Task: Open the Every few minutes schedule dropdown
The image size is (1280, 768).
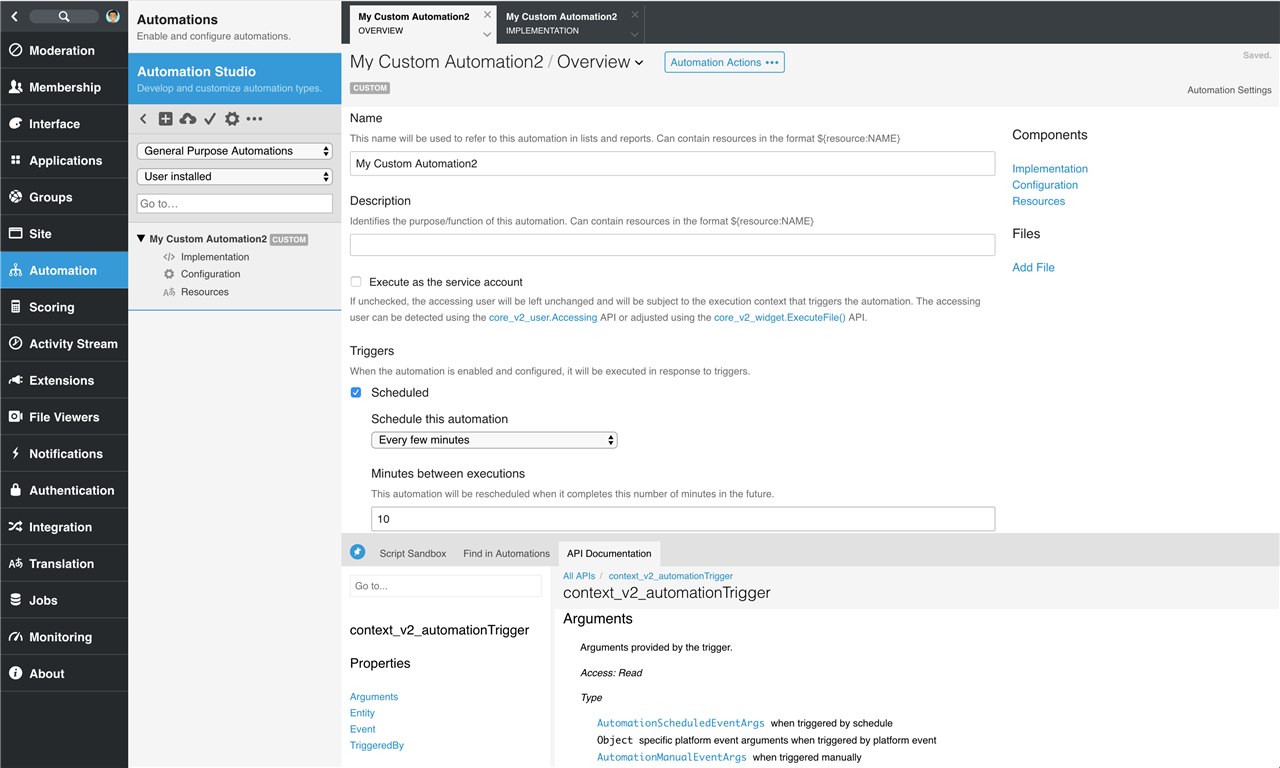Action: tap(494, 440)
